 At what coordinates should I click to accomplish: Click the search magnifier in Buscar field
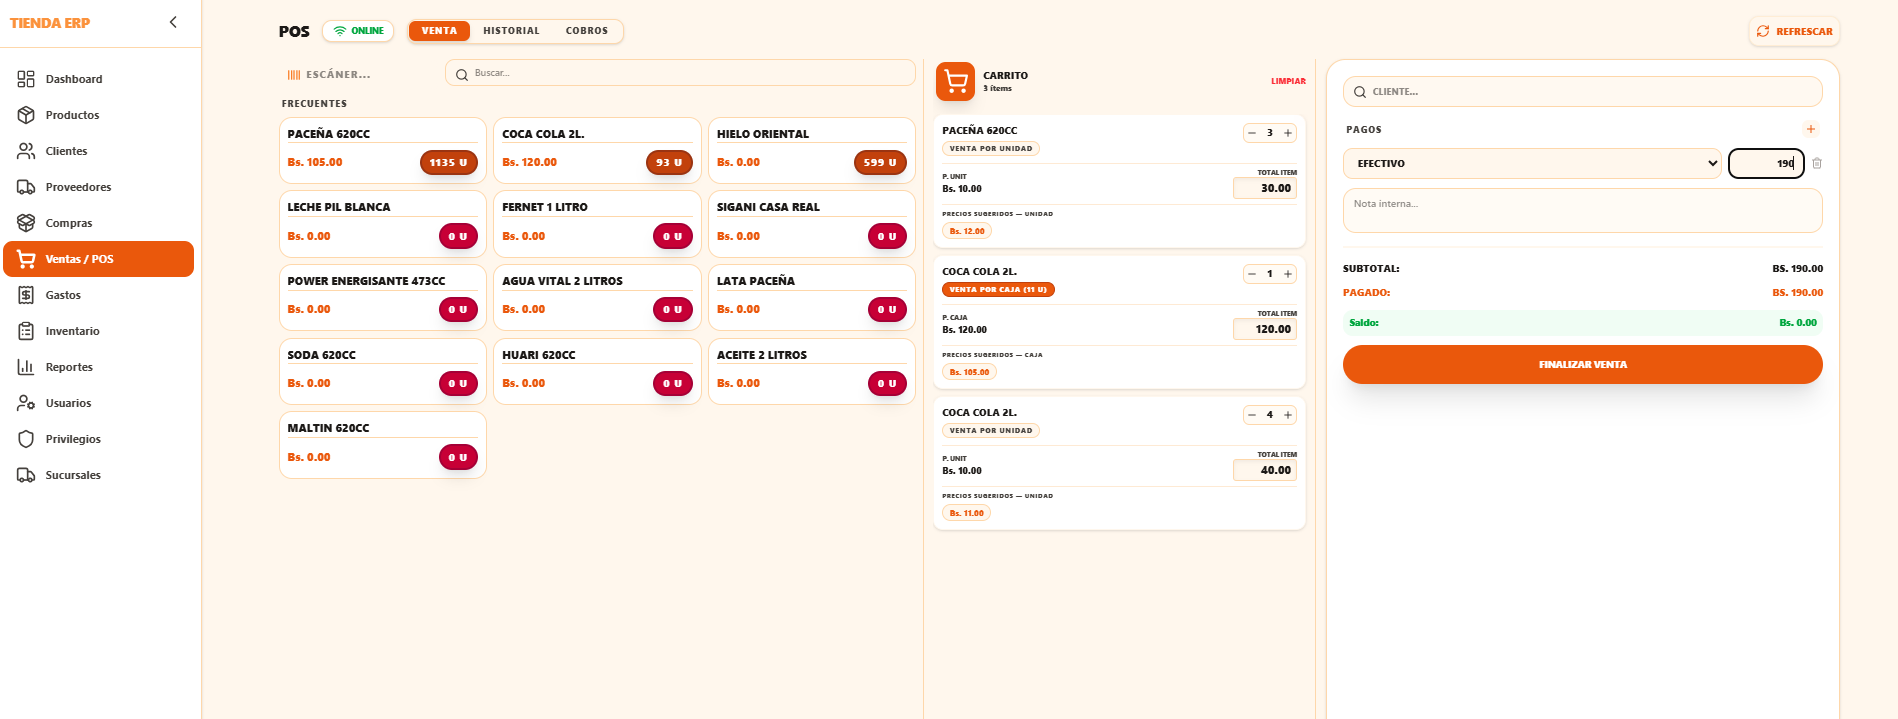click(x=462, y=74)
